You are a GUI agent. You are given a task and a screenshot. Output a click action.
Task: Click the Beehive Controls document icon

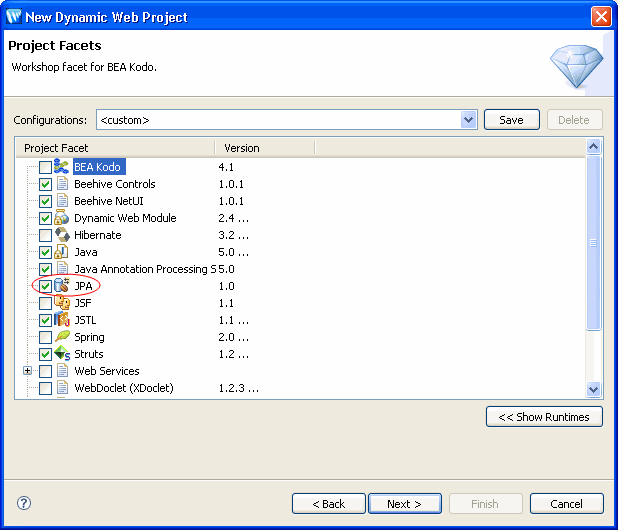pyautogui.click(x=62, y=184)
